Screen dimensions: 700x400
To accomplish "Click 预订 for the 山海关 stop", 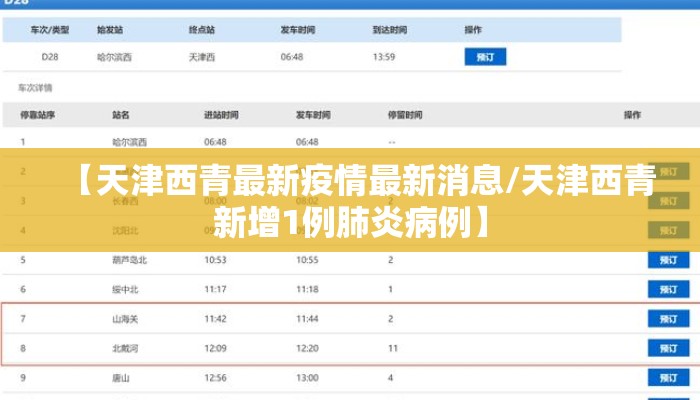I will pos(668,318).
